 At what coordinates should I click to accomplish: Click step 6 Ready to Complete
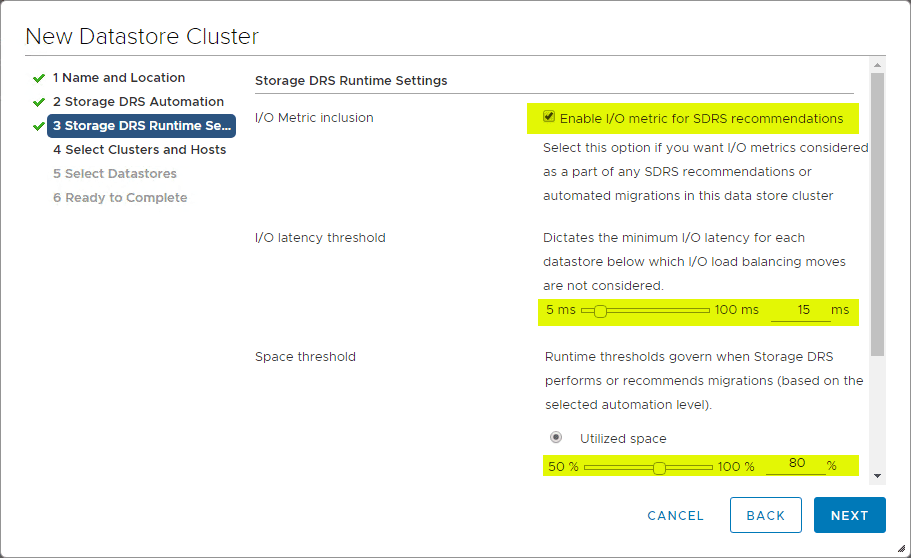pyautogui.click(x=120, y=198)
